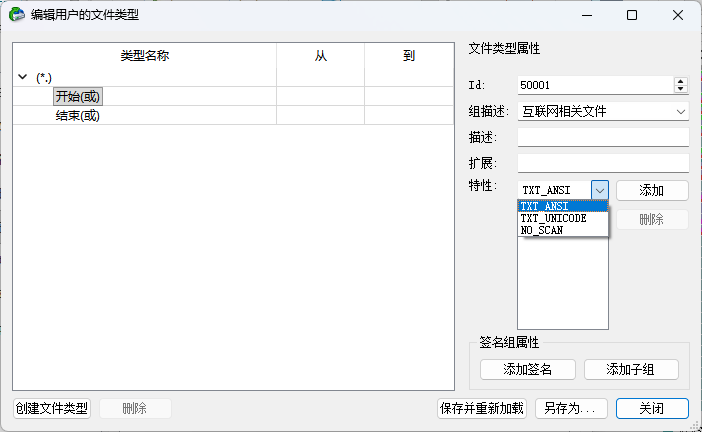Click the 添加子组 button
702x432 pixels.
(631, 369)
